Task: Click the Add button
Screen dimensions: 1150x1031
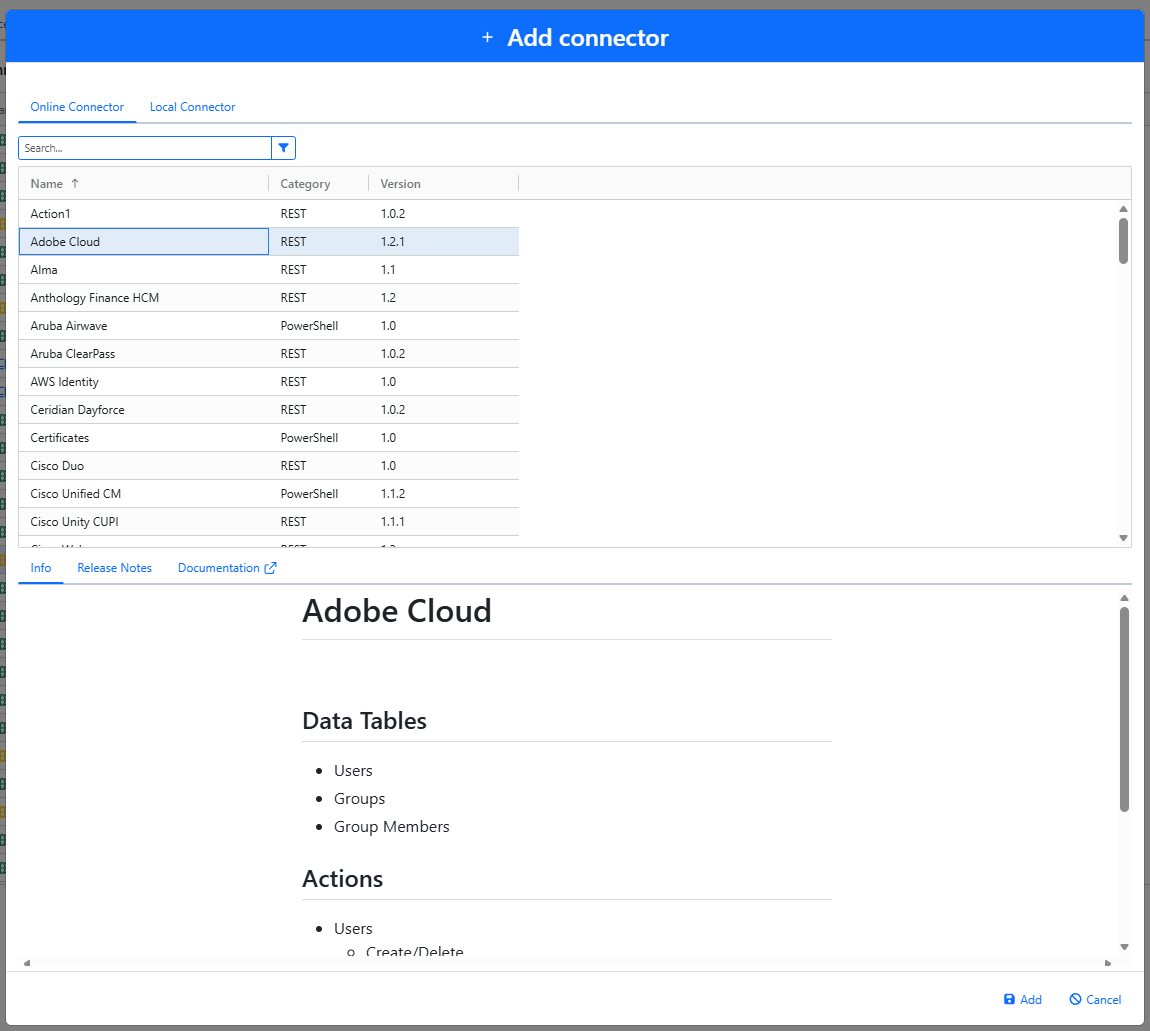Action: coord(1022,999)
